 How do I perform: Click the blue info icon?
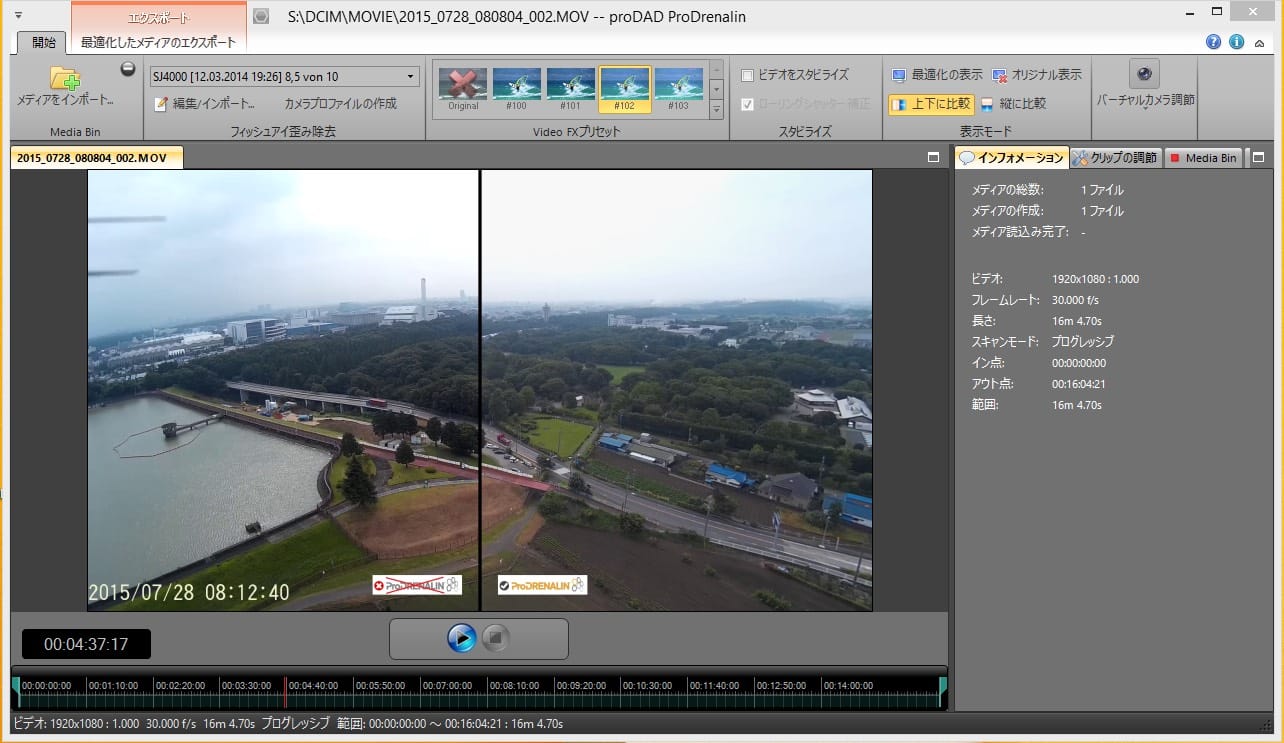[1236, 42]
